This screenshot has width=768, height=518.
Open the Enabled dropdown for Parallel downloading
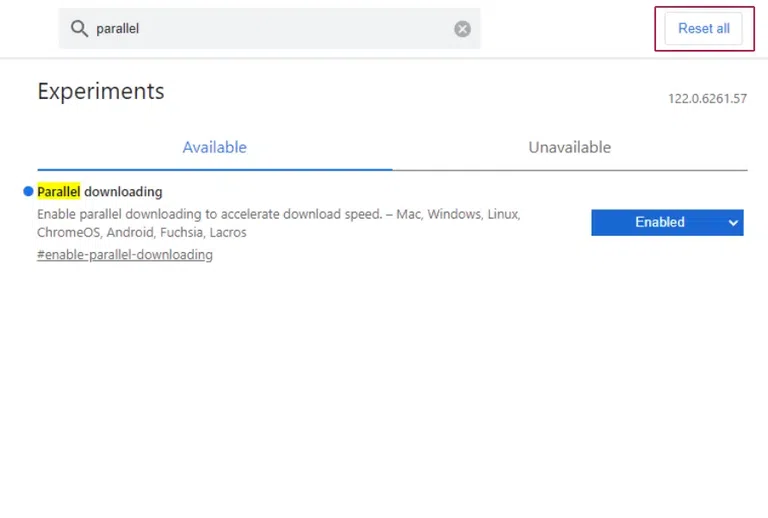[x=667, y=222]
